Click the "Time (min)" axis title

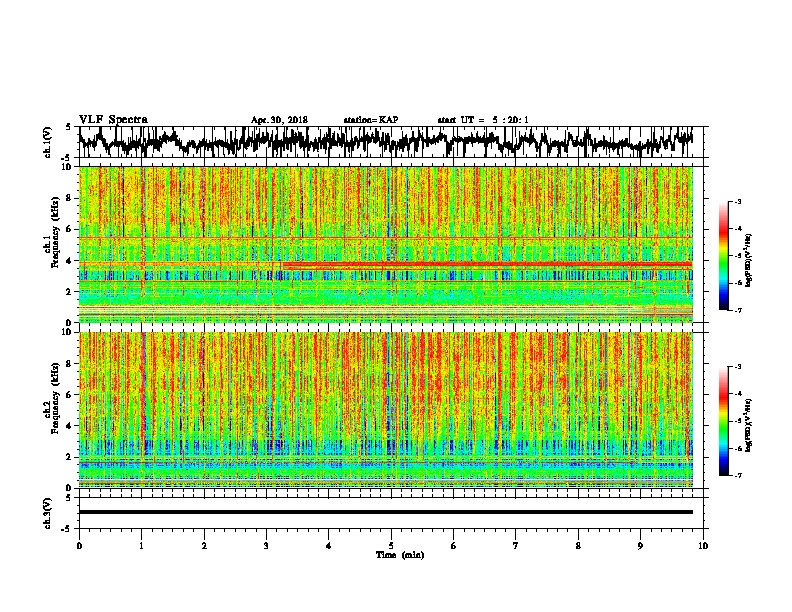coord(400,555)
